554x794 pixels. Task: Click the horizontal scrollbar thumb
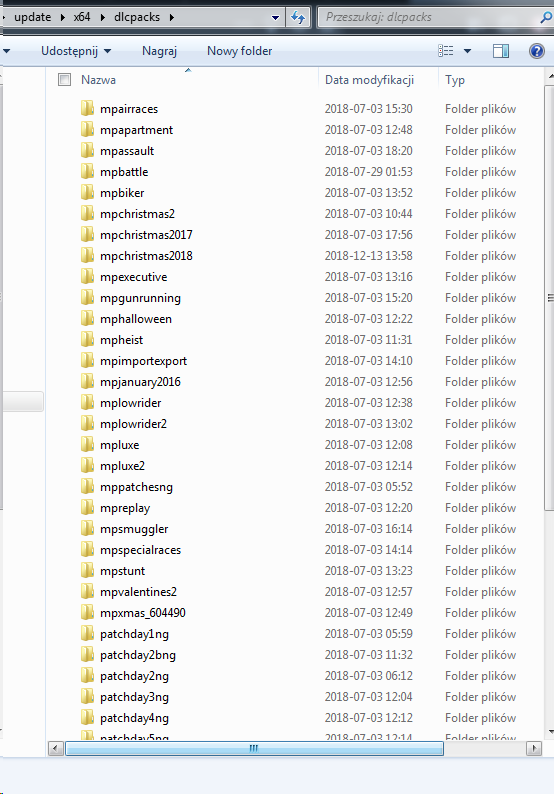click(254, 748)
